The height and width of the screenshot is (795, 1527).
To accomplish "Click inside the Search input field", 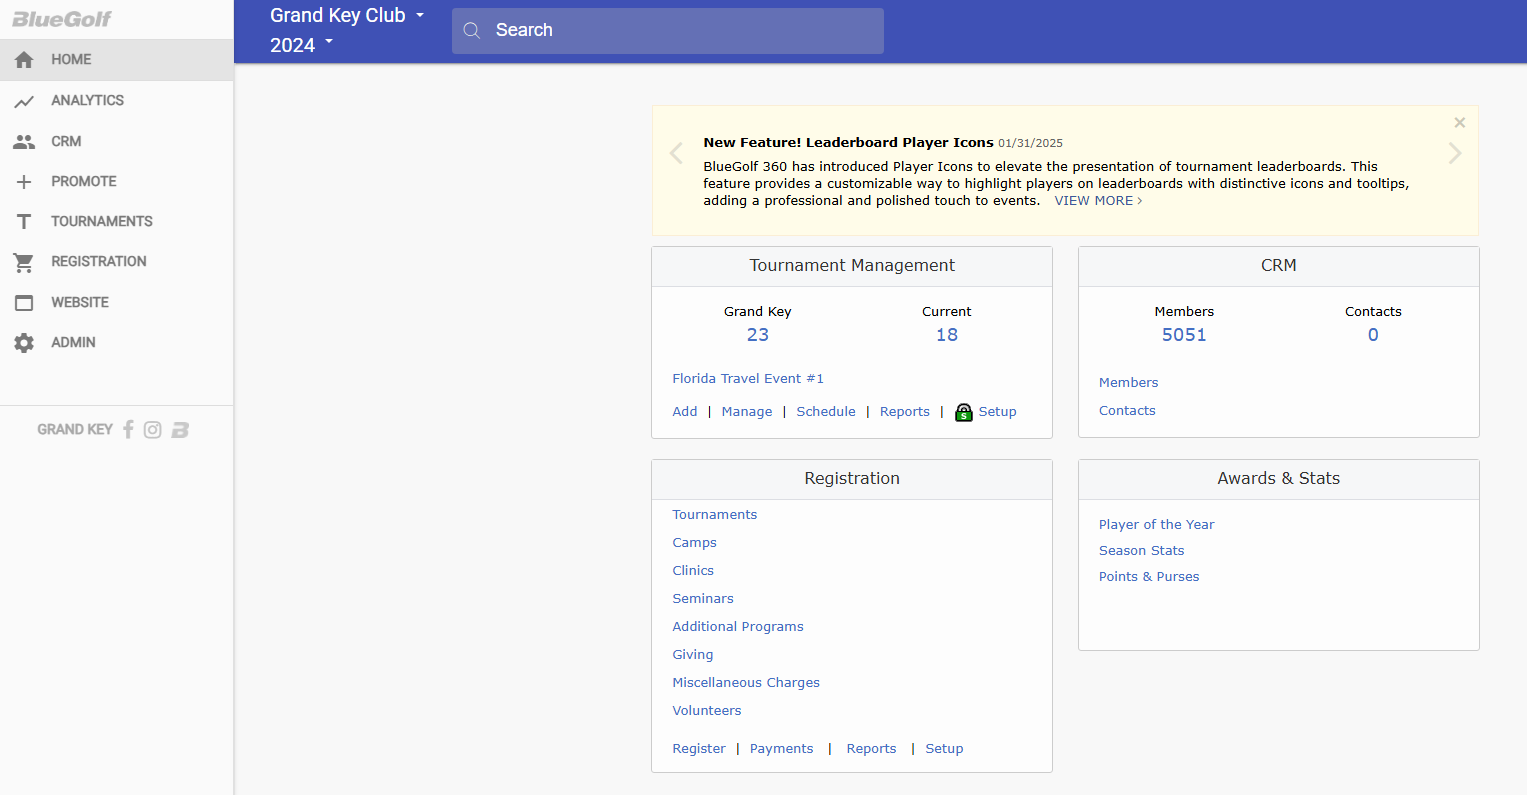I will [x=668, y=31].
